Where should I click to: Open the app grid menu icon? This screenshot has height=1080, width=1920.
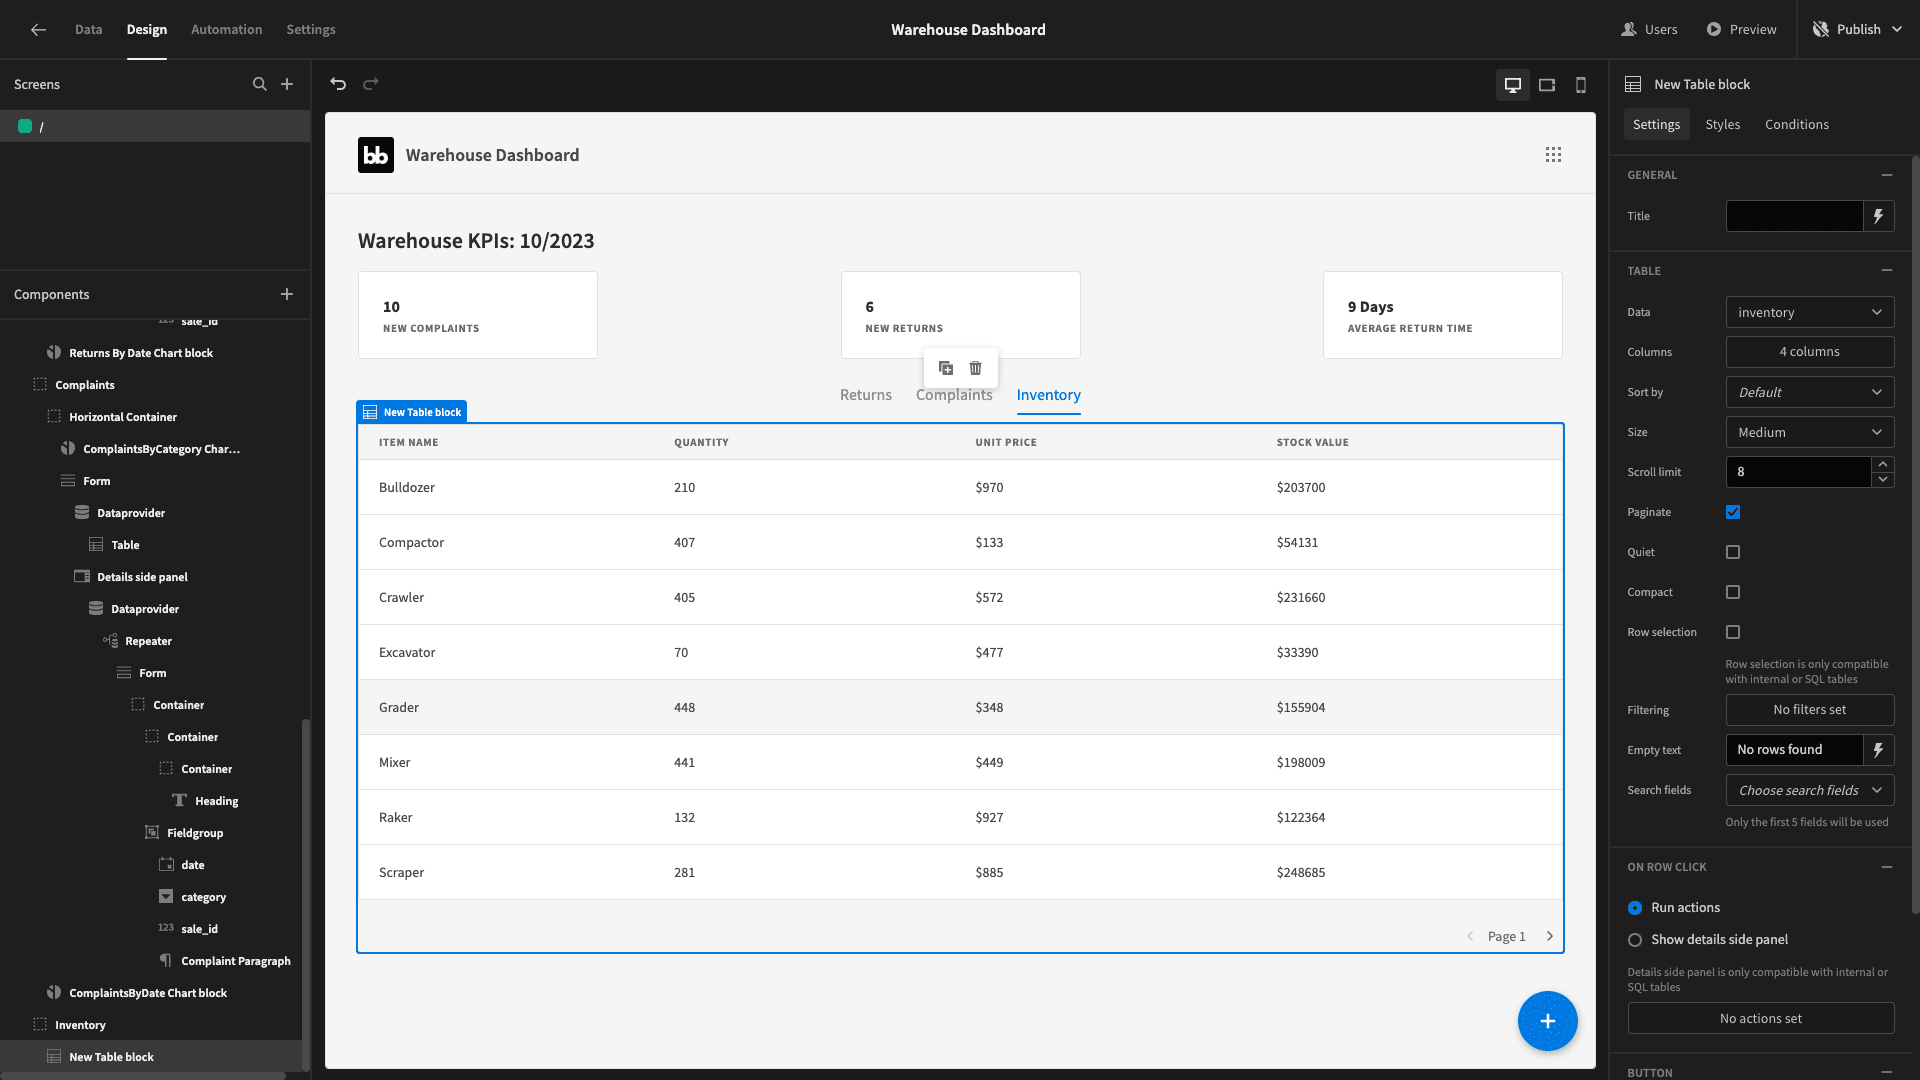(1553, 155)
